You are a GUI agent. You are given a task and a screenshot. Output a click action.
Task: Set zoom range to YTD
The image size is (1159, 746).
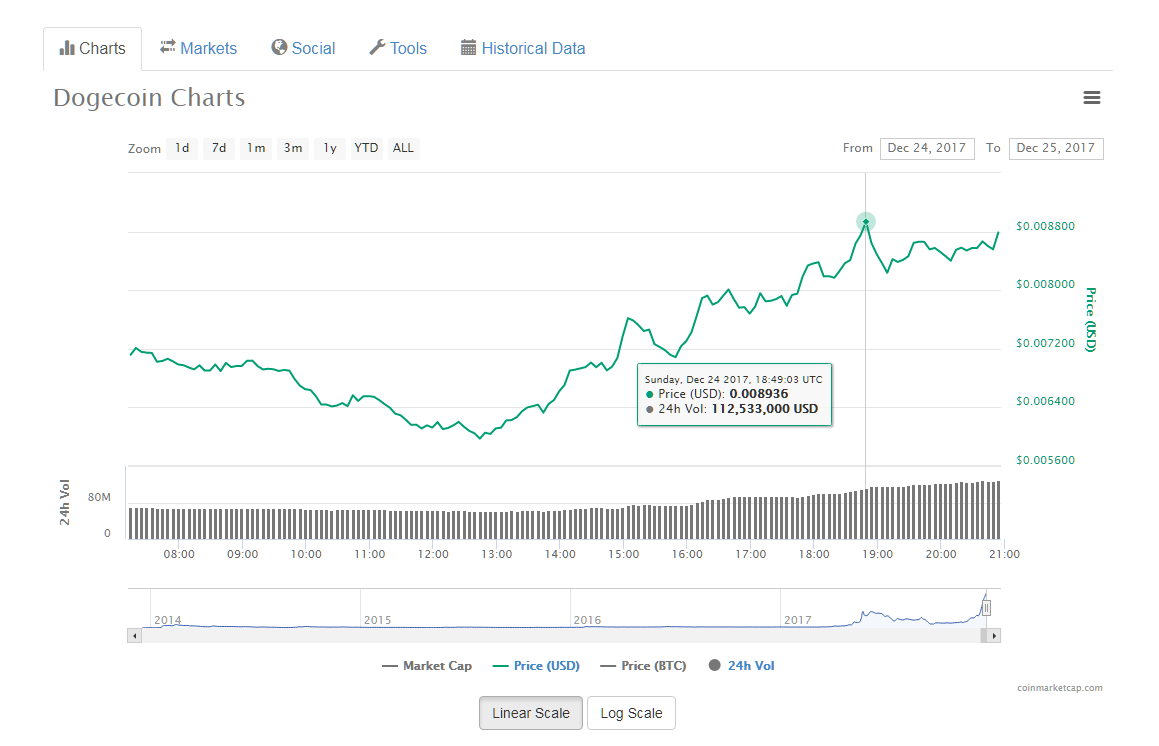[366, 148]
